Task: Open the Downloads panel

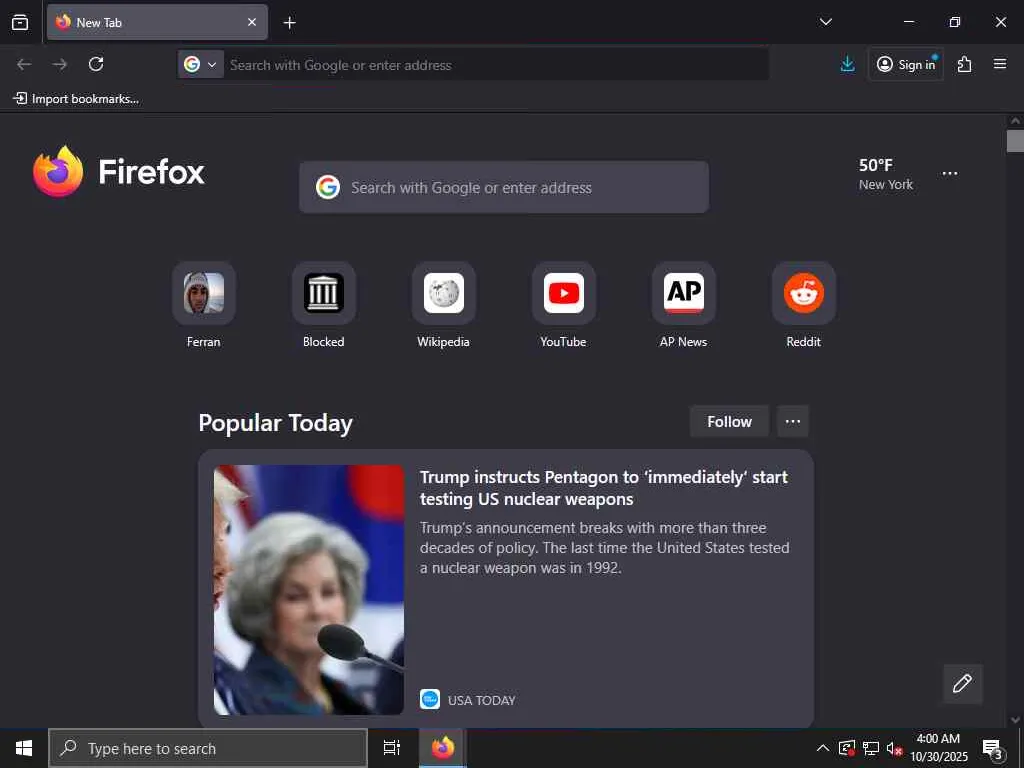Action: (x=847, y=64)
